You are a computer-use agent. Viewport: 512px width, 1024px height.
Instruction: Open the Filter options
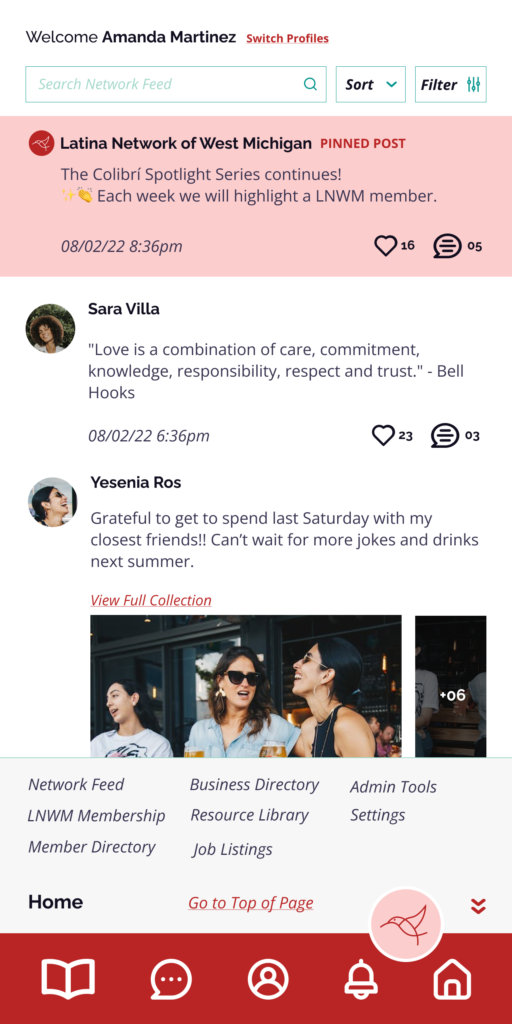(x=451, y=84)
